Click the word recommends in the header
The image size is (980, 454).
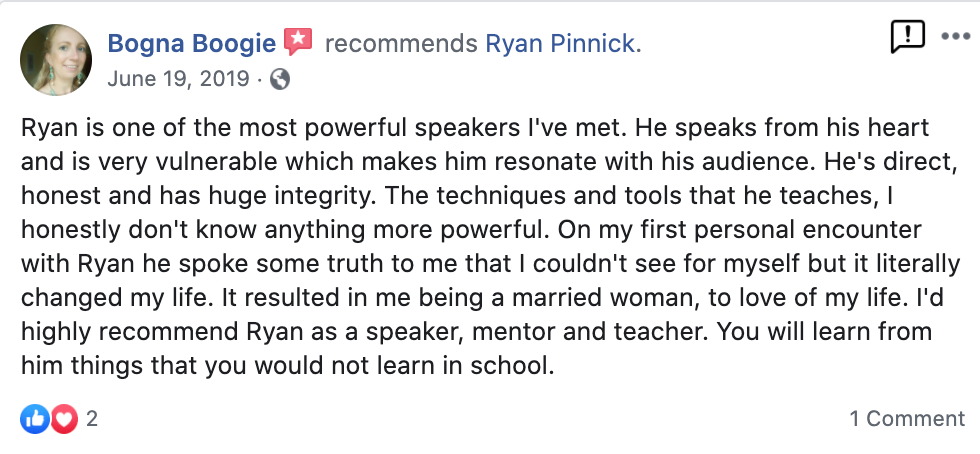coord(401,44)
